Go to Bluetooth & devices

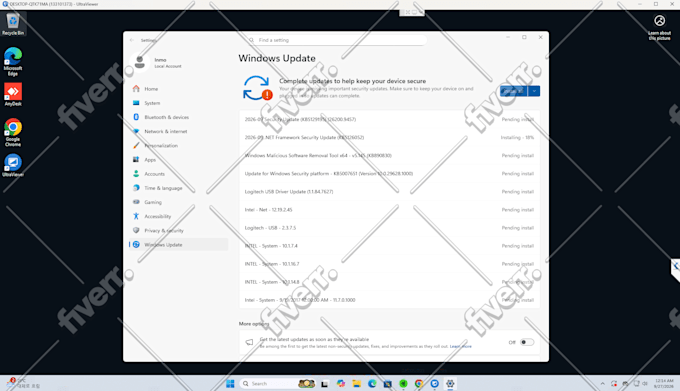click(x=178, y=117)
